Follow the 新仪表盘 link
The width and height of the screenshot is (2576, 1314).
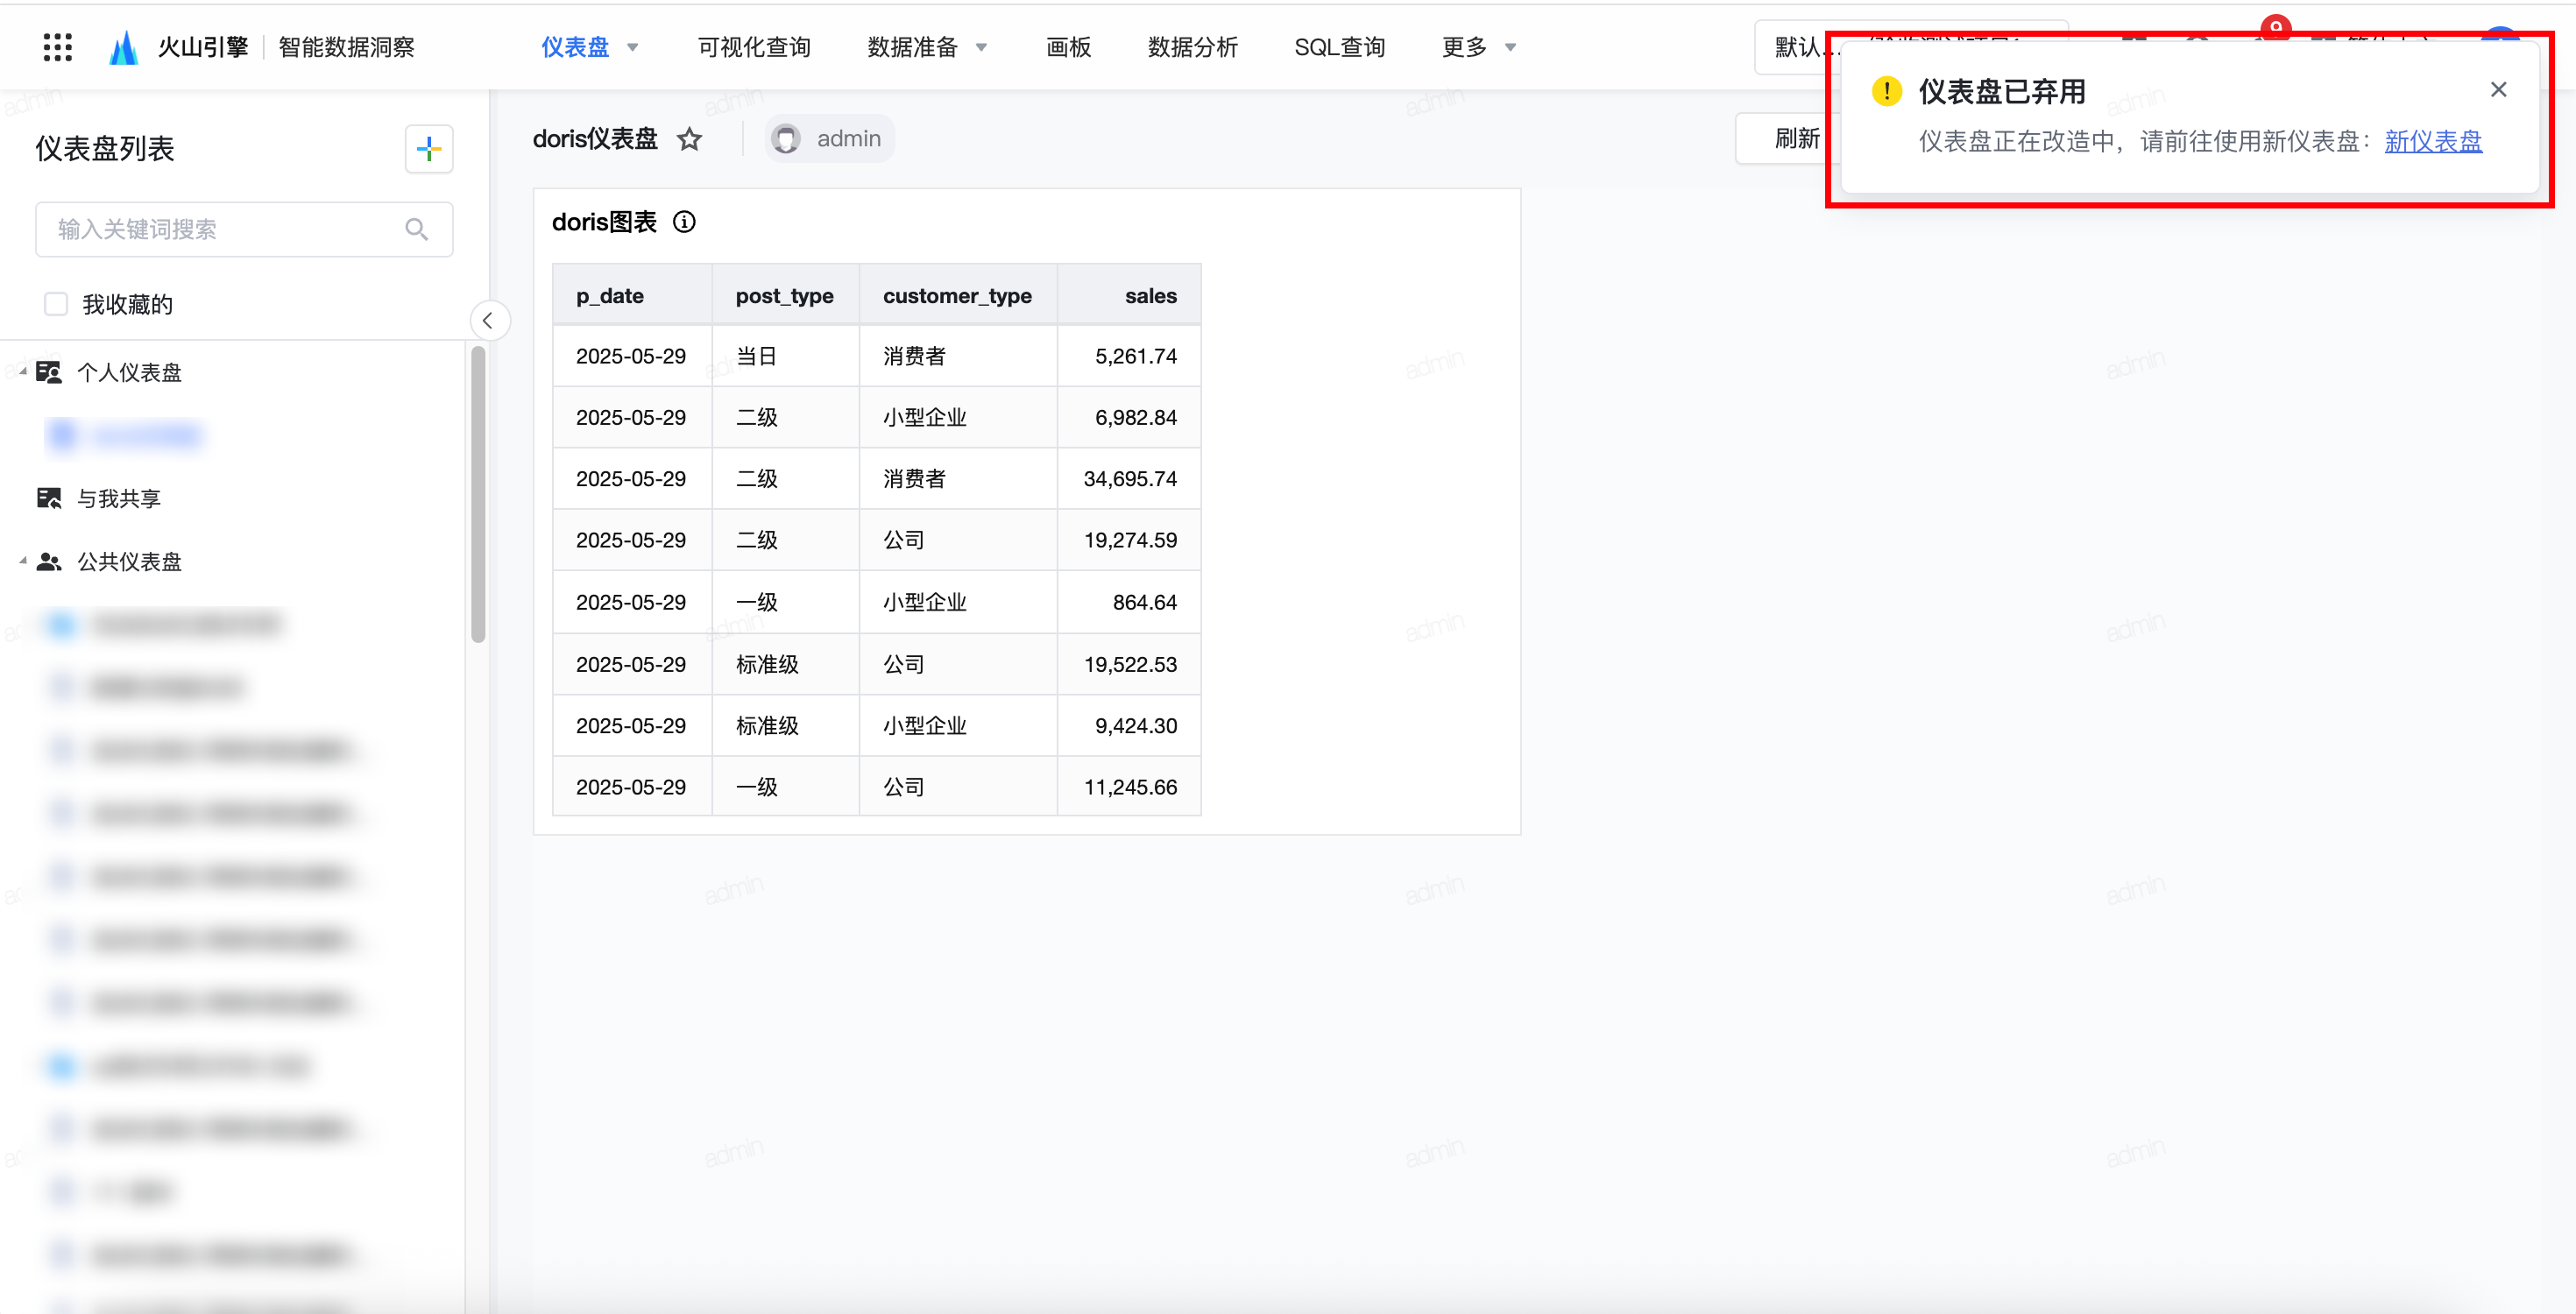[x=2432, y=141]
